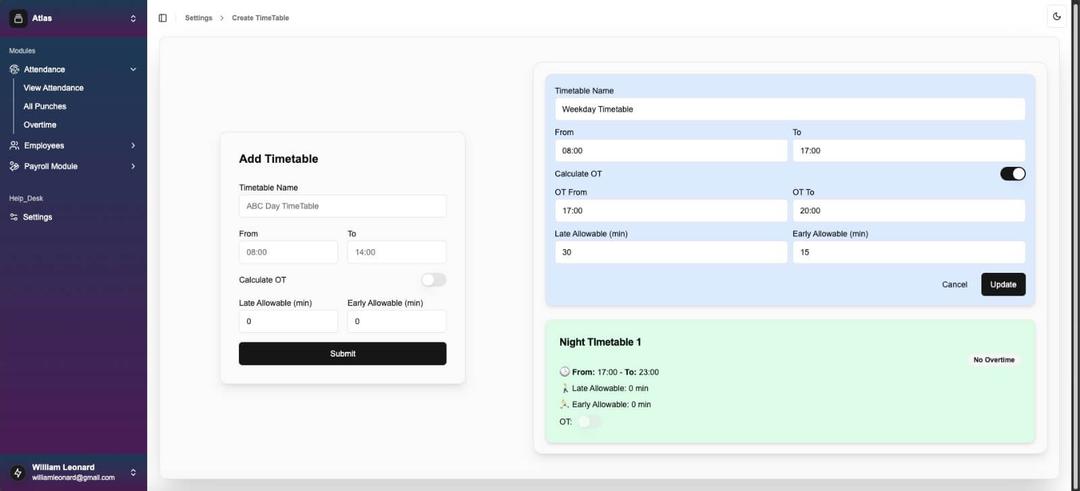This screenshot has height=491, width=1080.
Task: Edit Early Allowable field showing 15
Action: (909, 252)
